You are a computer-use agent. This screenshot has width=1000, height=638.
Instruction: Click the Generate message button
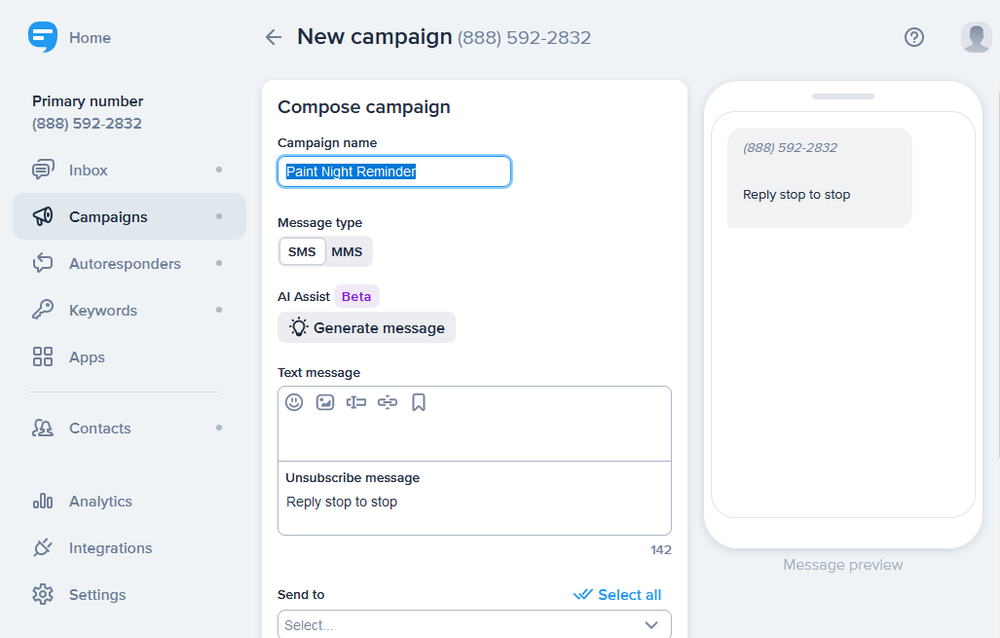point(366,328)
